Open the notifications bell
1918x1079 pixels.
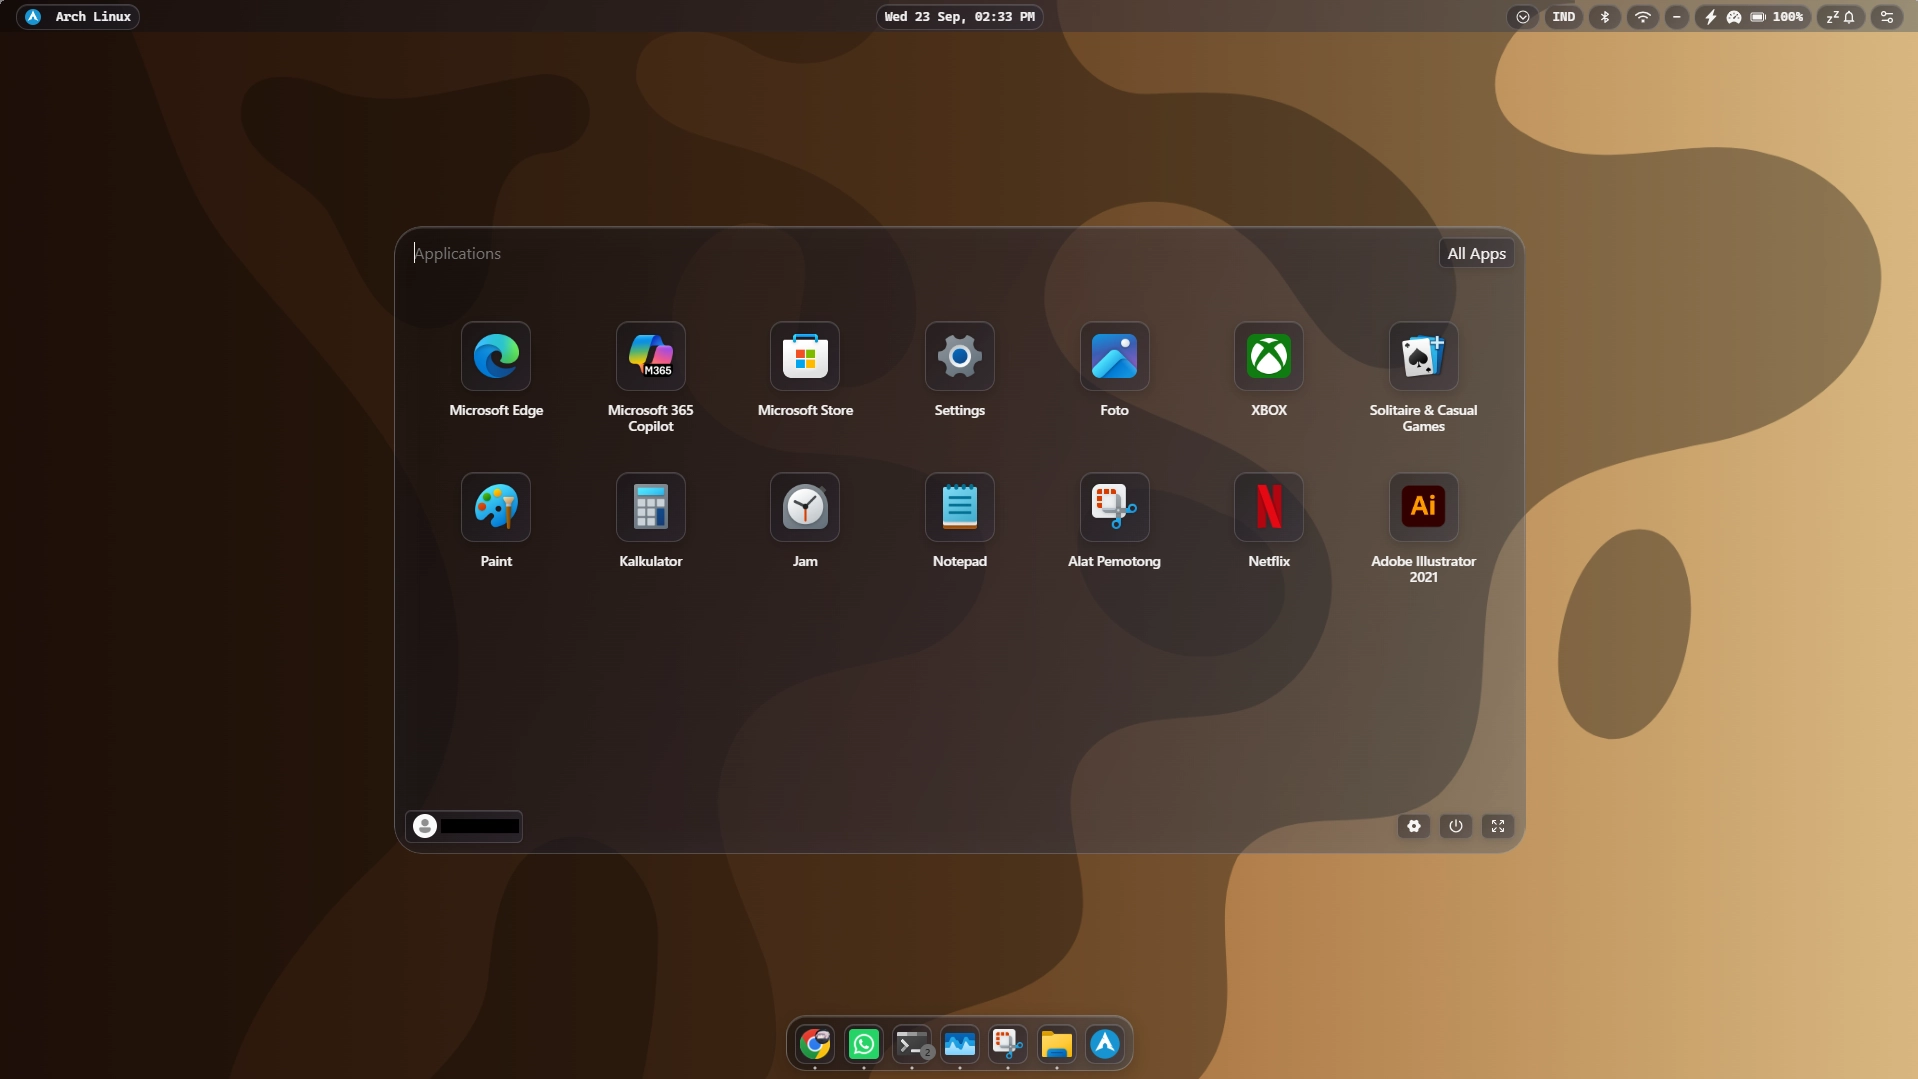(x=1850, y=17)
